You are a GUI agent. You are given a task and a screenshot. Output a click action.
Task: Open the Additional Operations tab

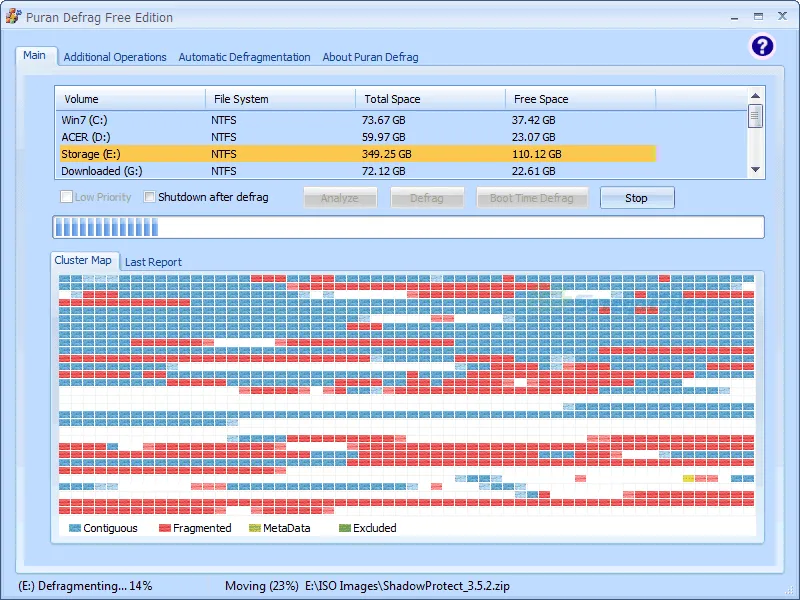115,57
